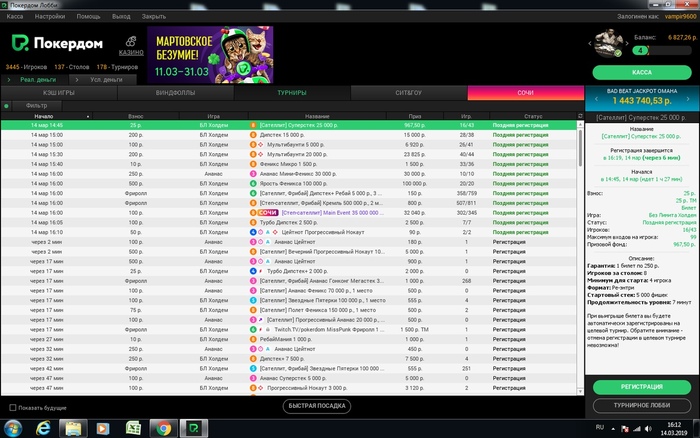Screen dimensions: 700x438
Task: Sort by the Начало column
Action: [x=44, y=116]
